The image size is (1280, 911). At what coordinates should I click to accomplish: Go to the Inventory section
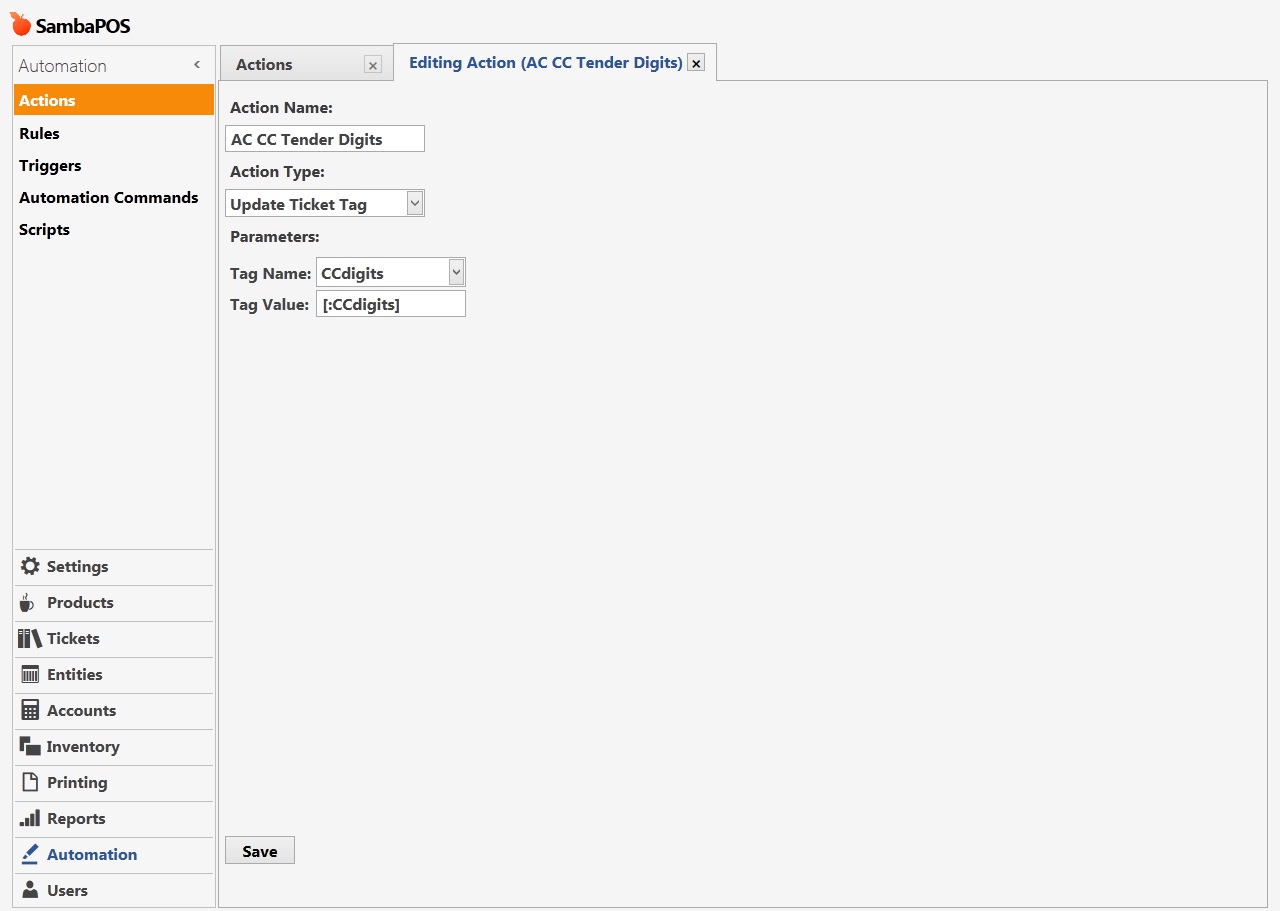114,746
